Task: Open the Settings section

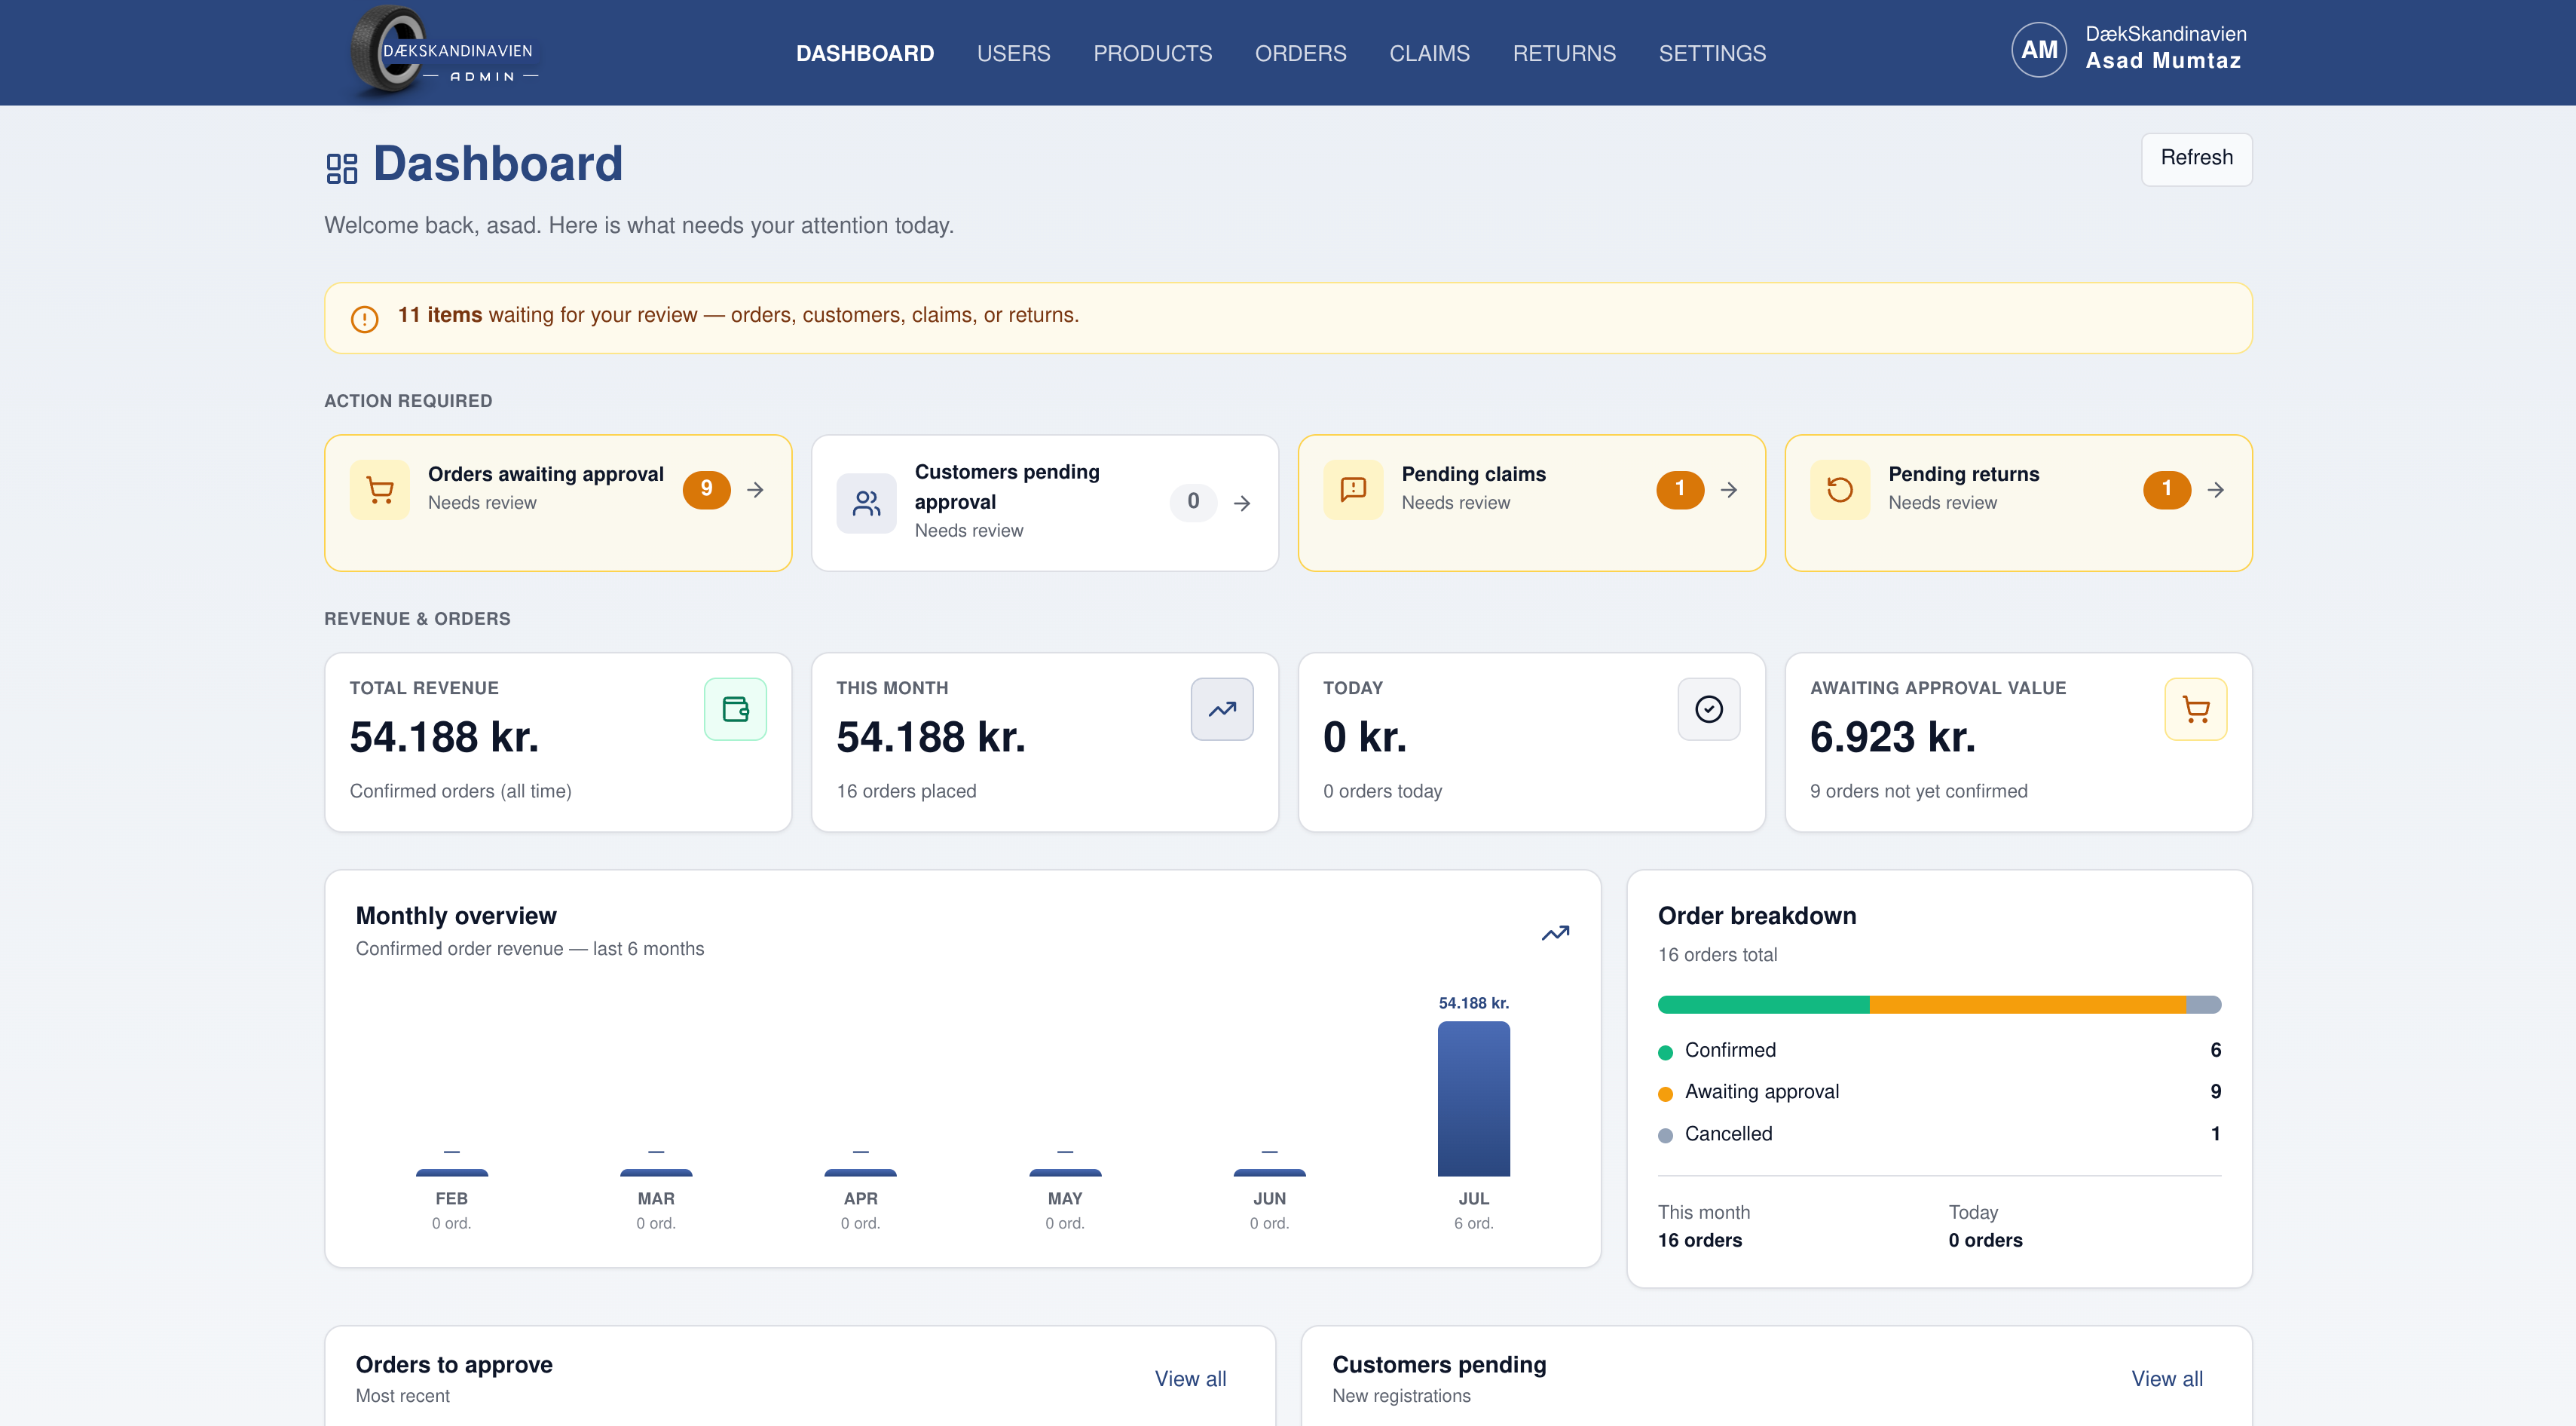Action: (1712, 53)
